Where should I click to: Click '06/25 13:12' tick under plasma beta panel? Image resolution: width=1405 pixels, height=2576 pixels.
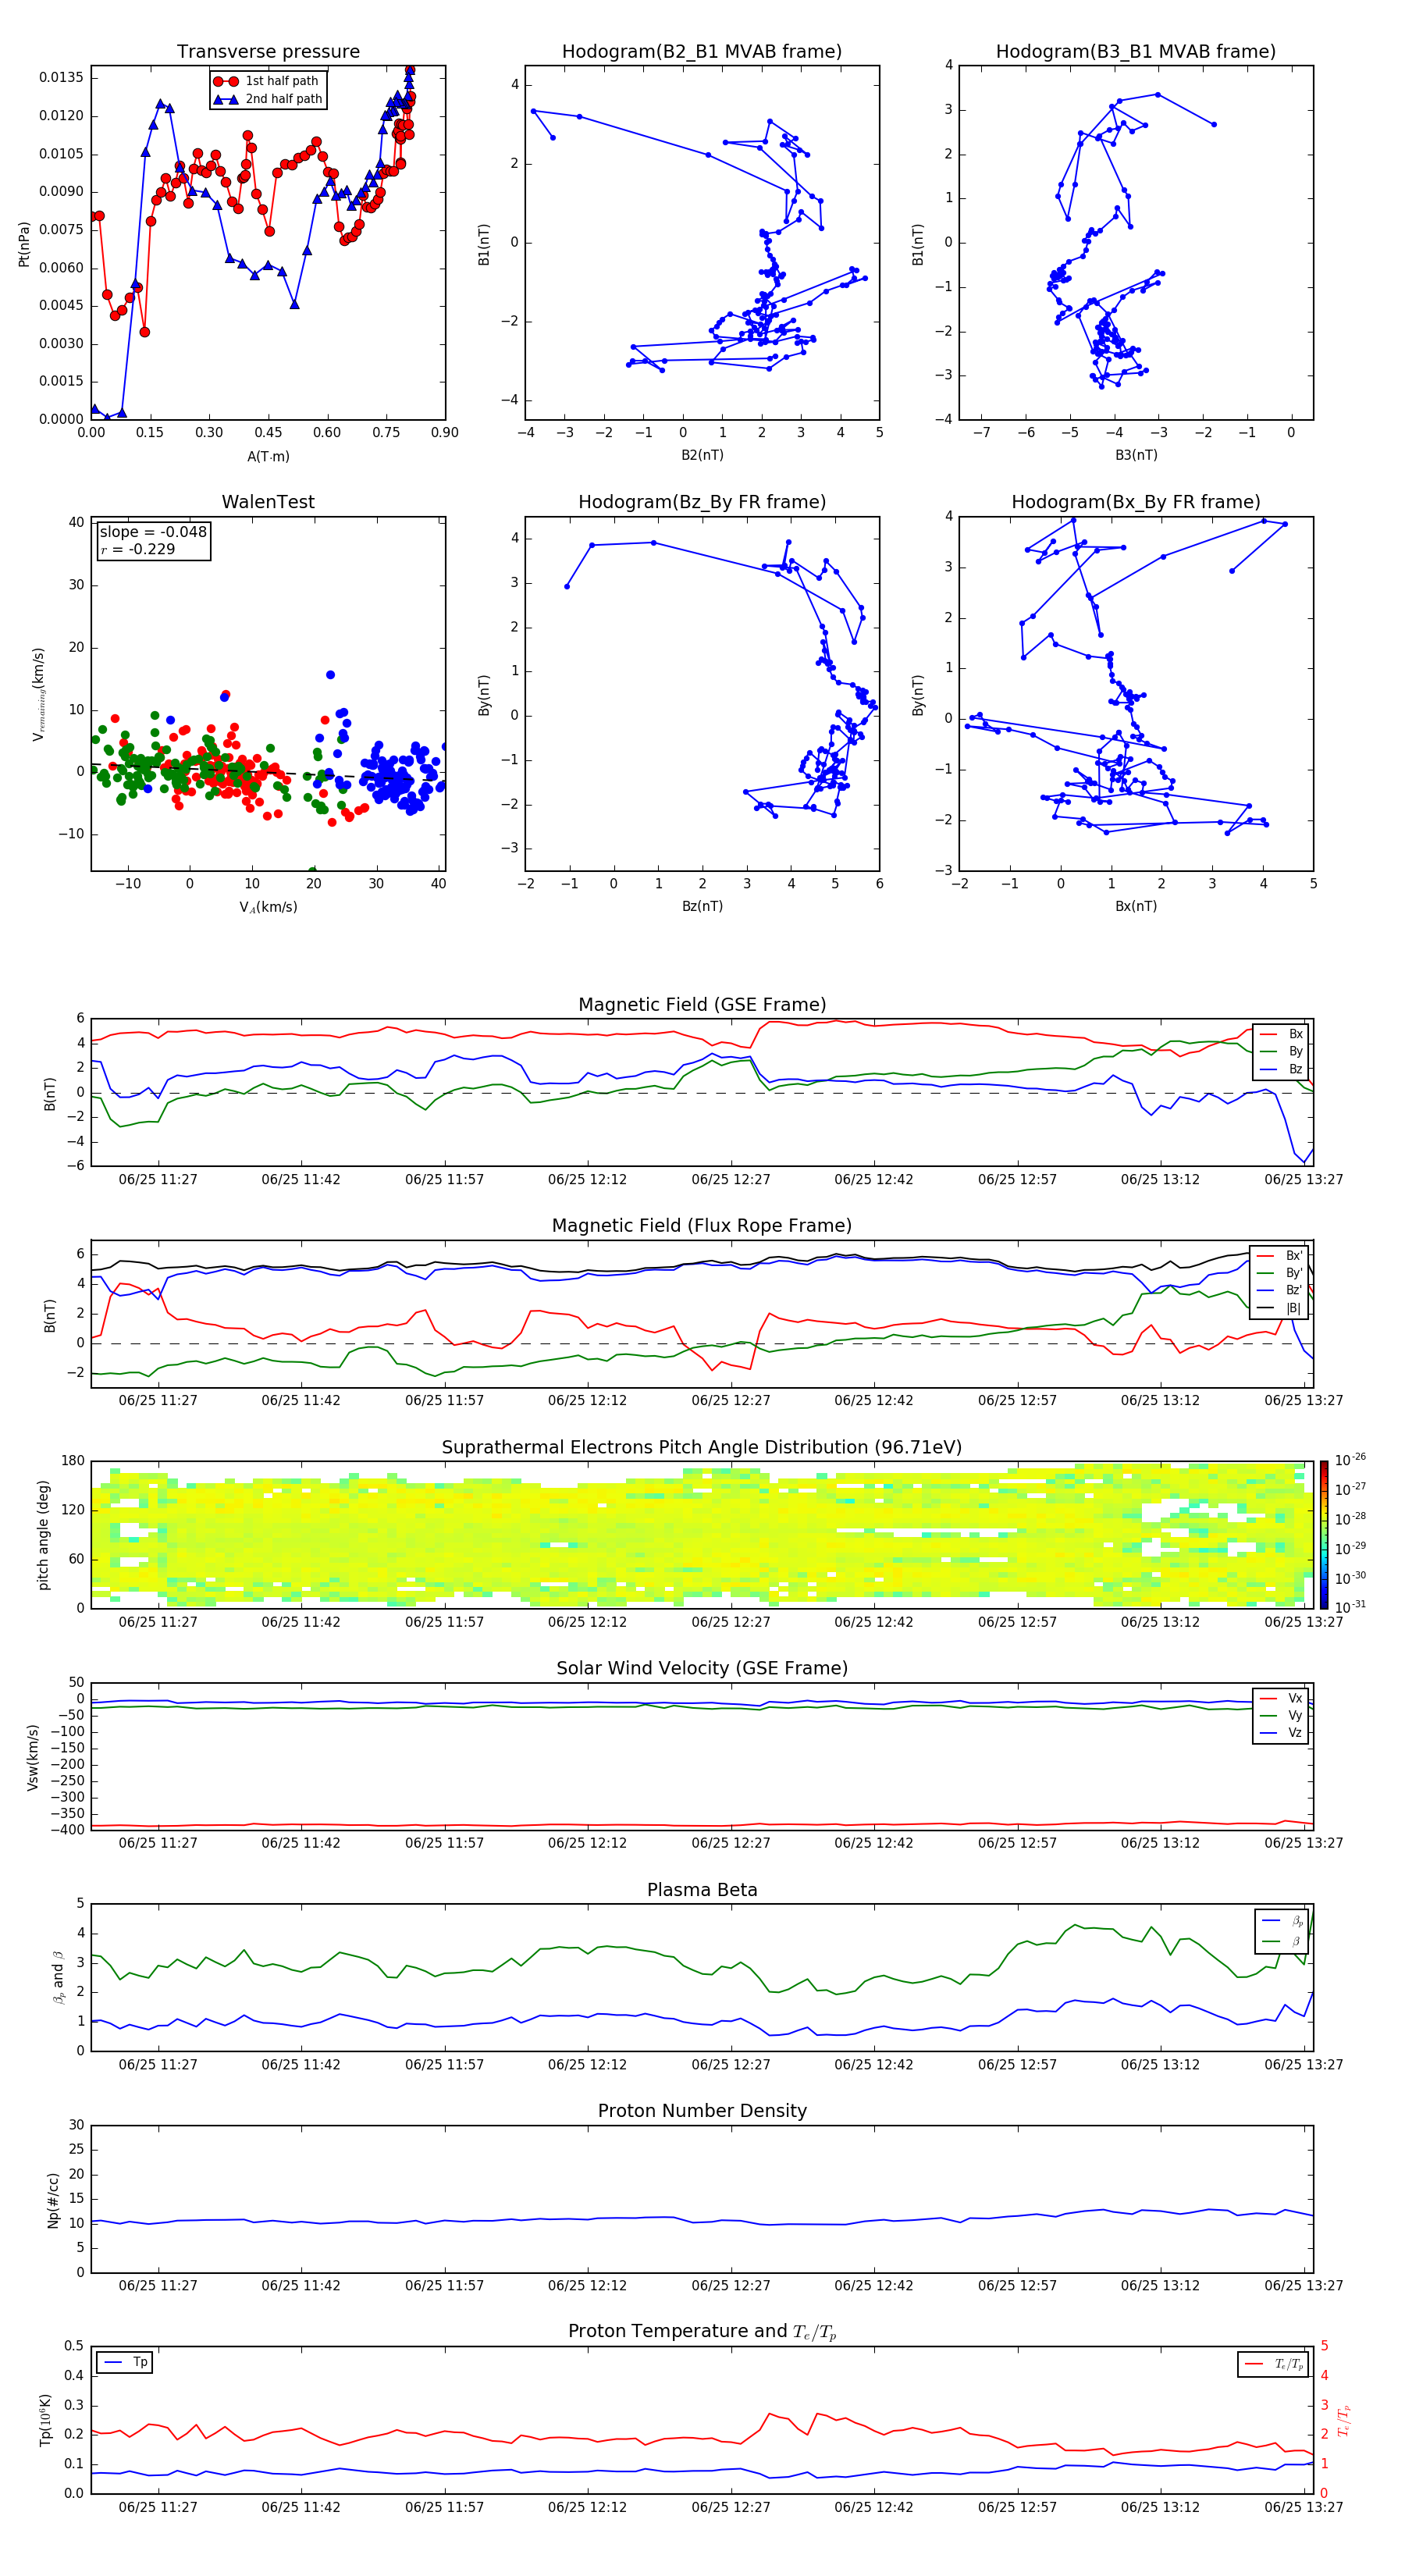[1160, 2064]
